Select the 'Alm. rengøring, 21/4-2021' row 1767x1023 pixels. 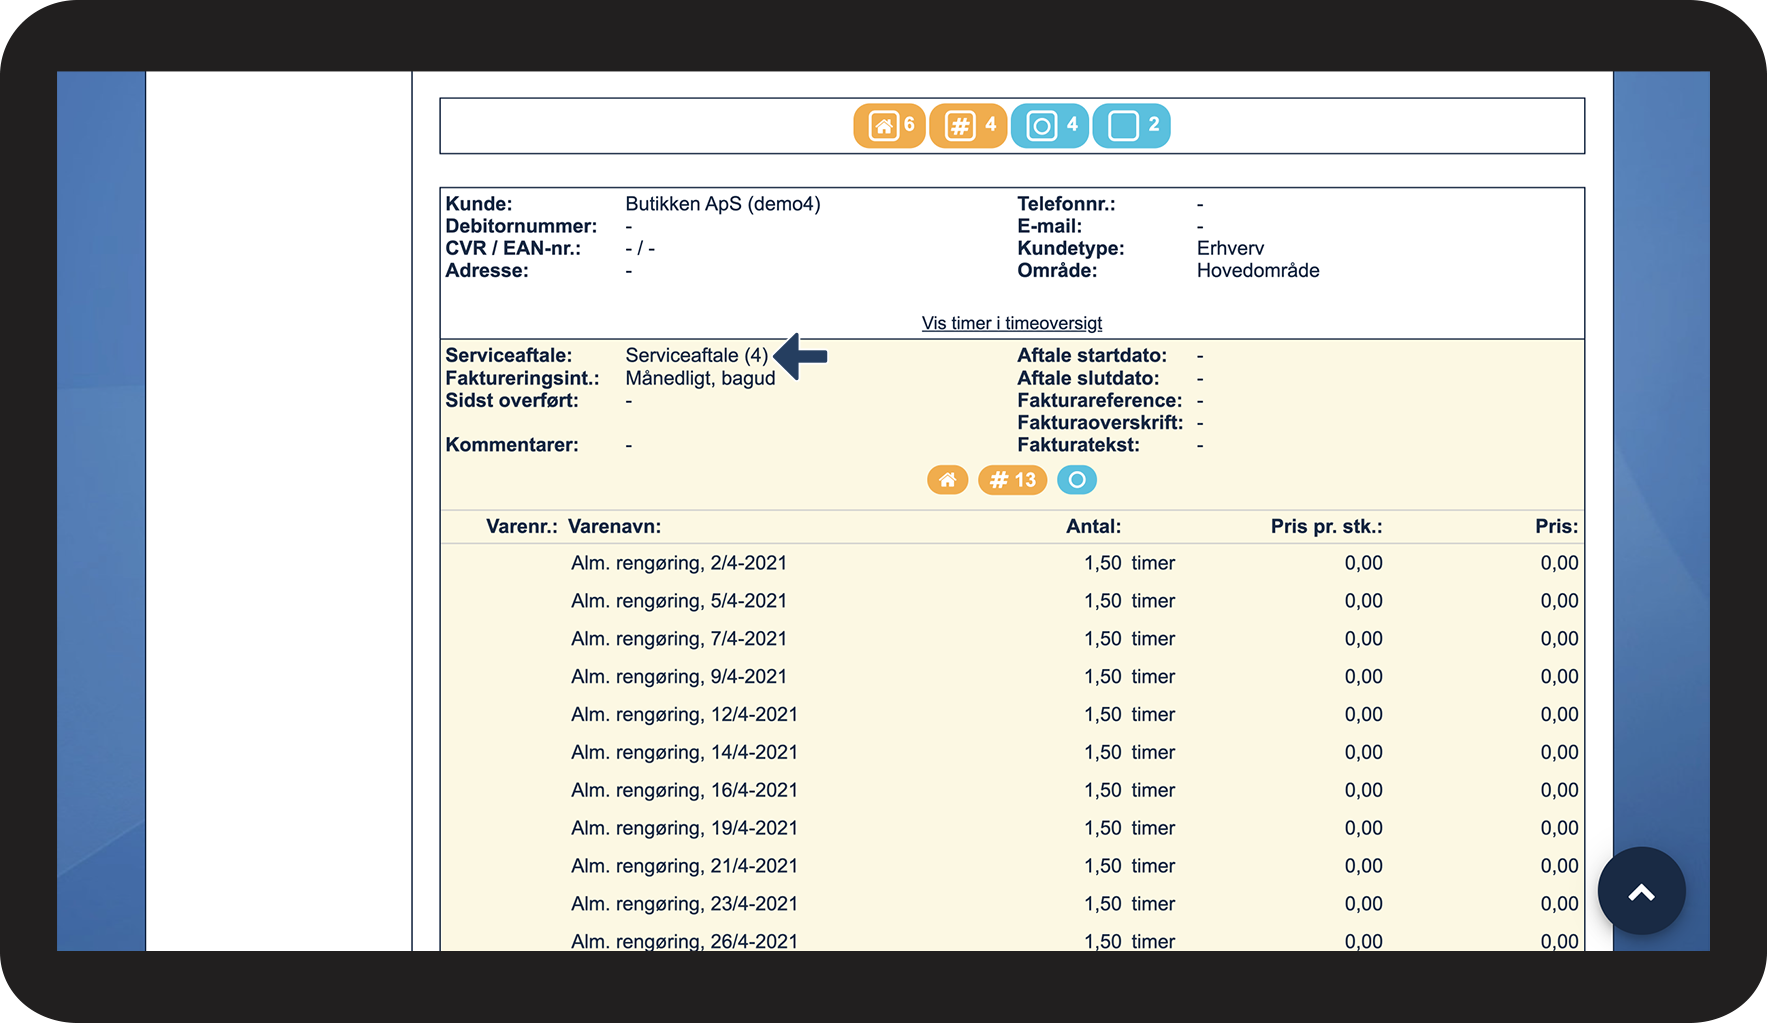click(684, 866)
